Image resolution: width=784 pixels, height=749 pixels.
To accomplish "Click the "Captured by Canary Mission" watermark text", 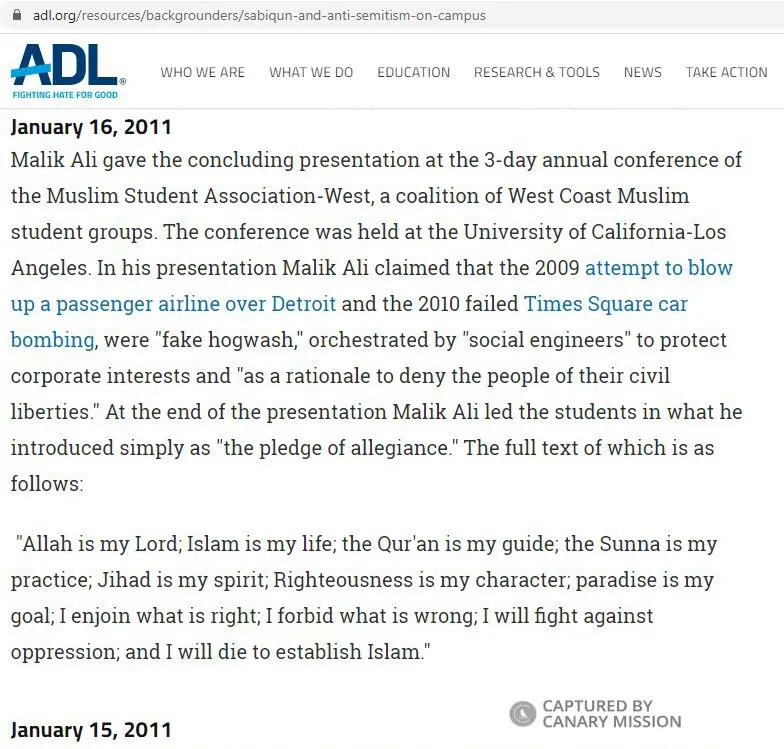I will pyautogui.click(x=611, y=713).
